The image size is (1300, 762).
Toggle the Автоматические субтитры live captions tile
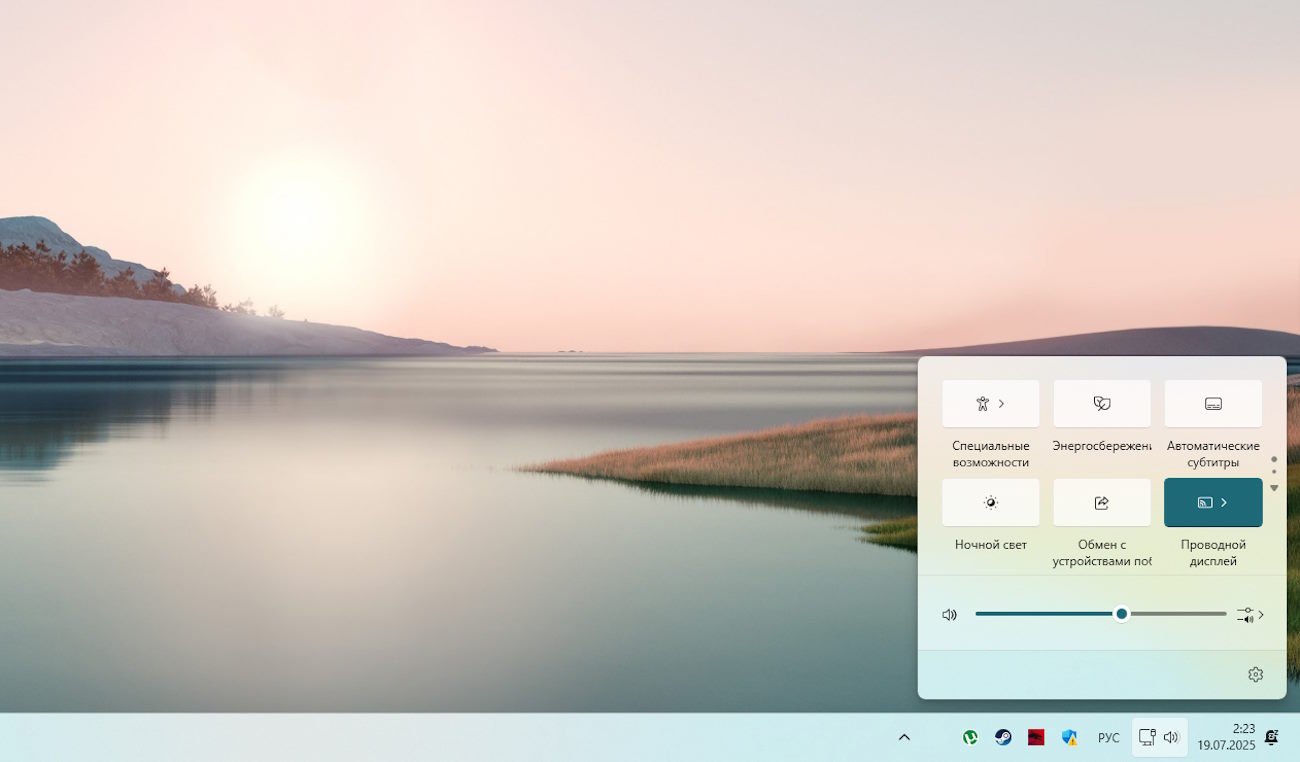(1213, 404)
